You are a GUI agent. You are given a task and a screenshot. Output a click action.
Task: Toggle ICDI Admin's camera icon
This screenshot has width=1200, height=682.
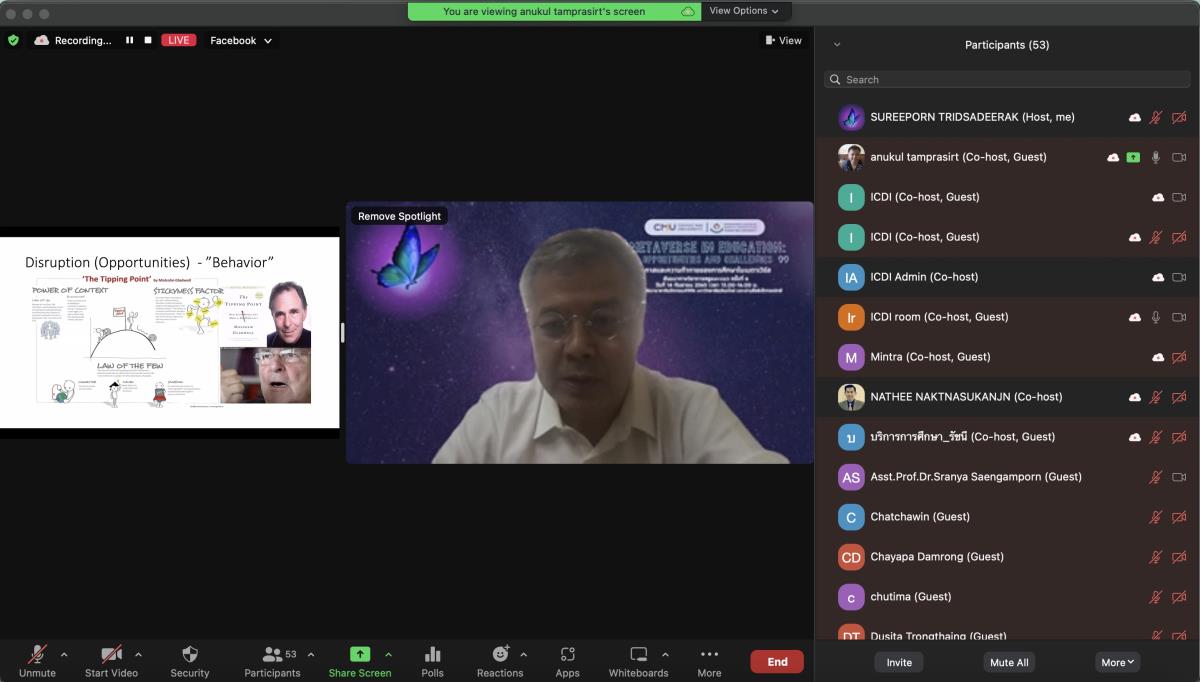click(x=1179, y=277)
